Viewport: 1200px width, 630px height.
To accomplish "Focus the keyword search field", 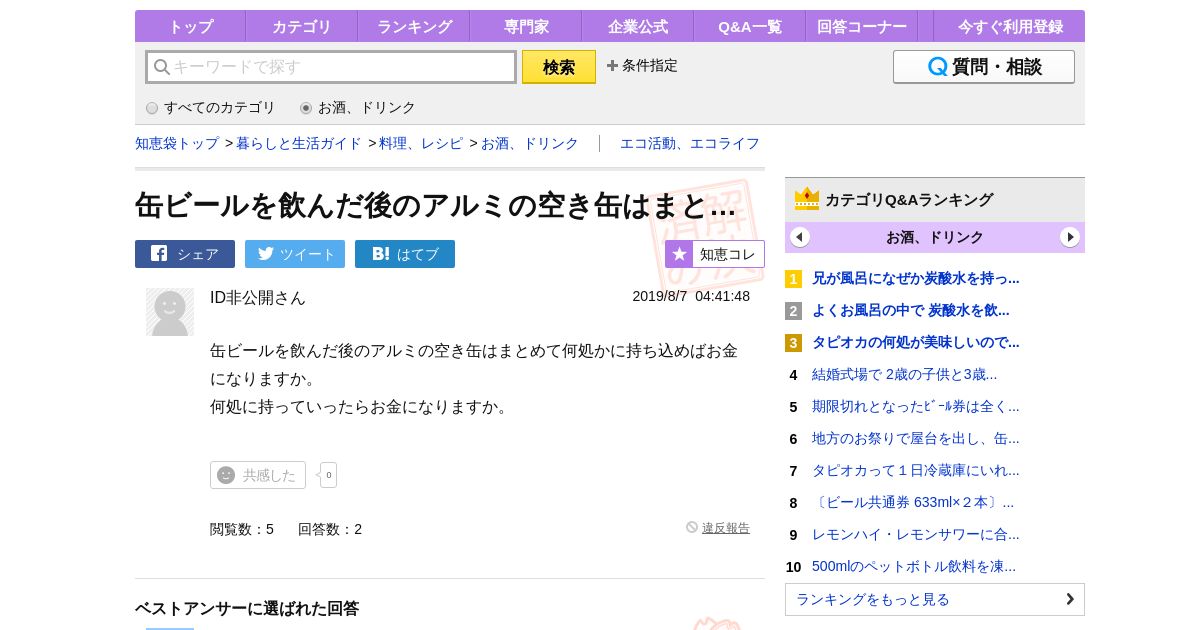I will point(331,67).
